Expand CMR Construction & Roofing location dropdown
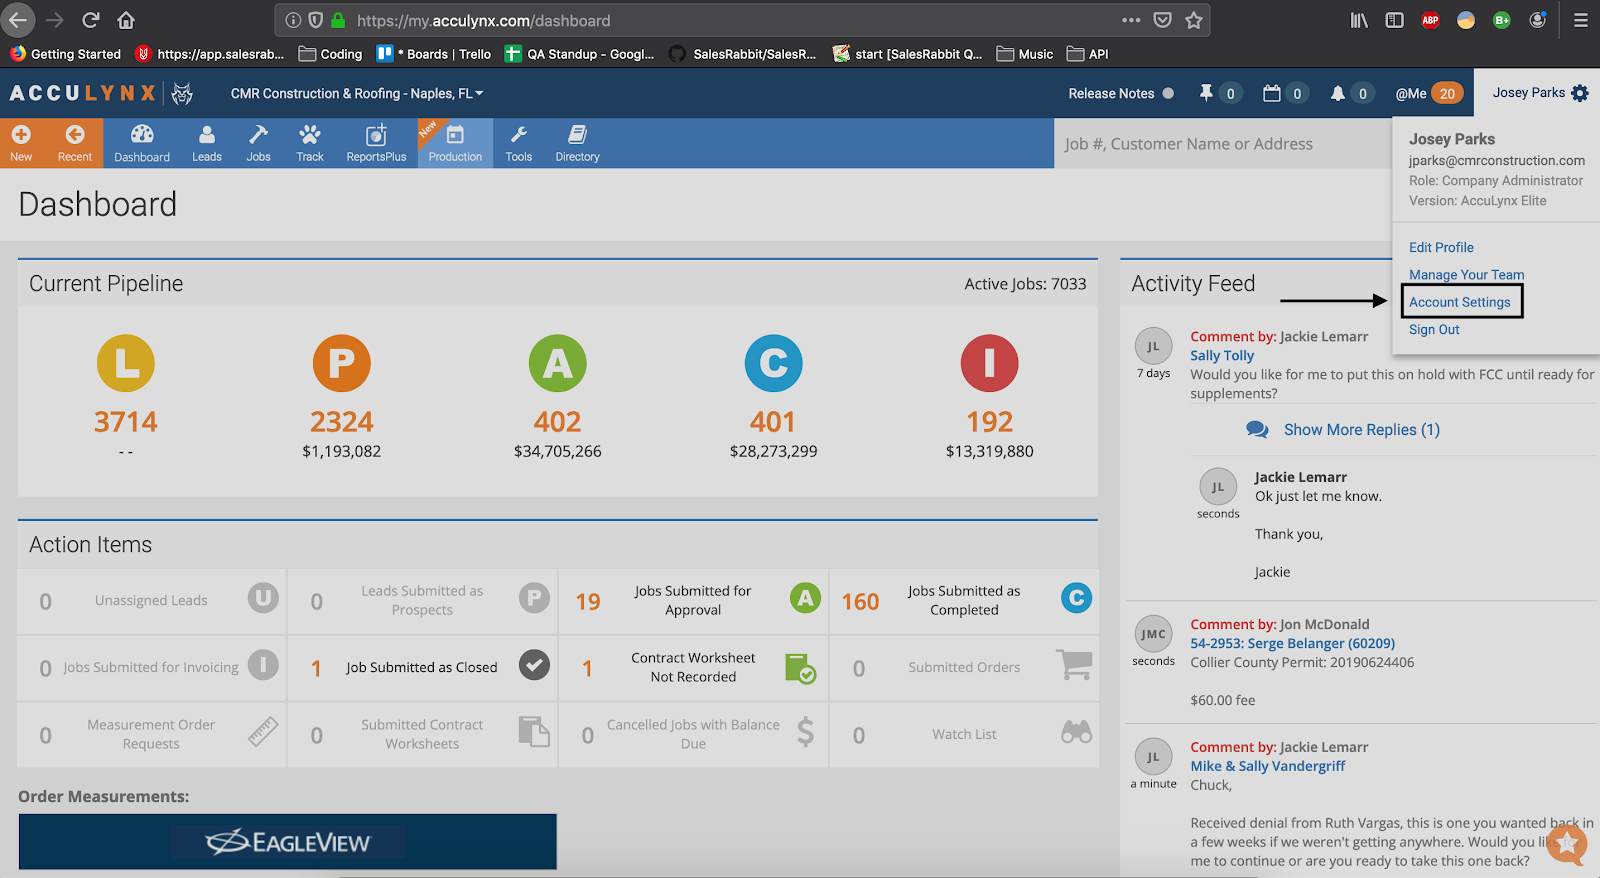This screenshot has width=1600, height=878. click(357, 93)
